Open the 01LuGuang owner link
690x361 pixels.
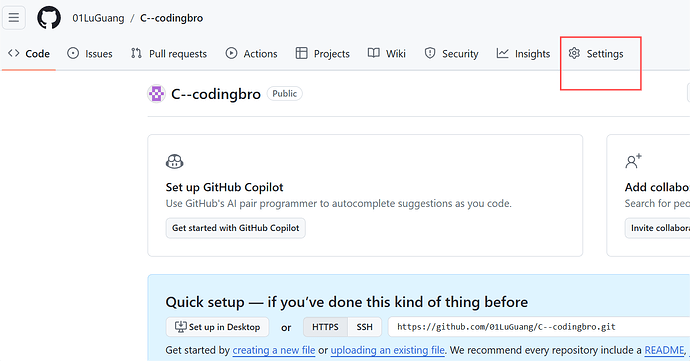98,18
